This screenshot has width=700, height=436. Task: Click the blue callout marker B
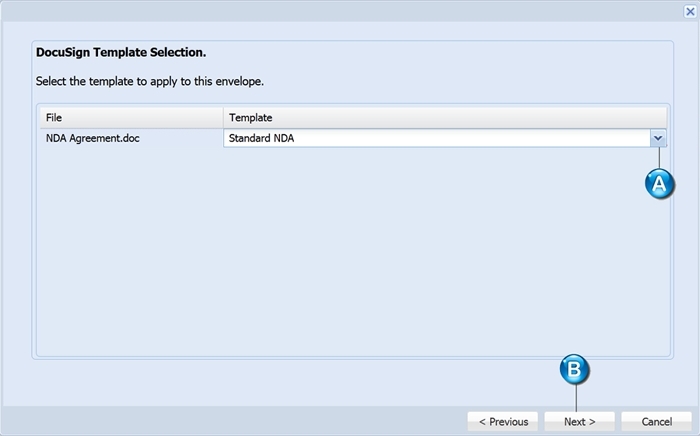[575, 370]
